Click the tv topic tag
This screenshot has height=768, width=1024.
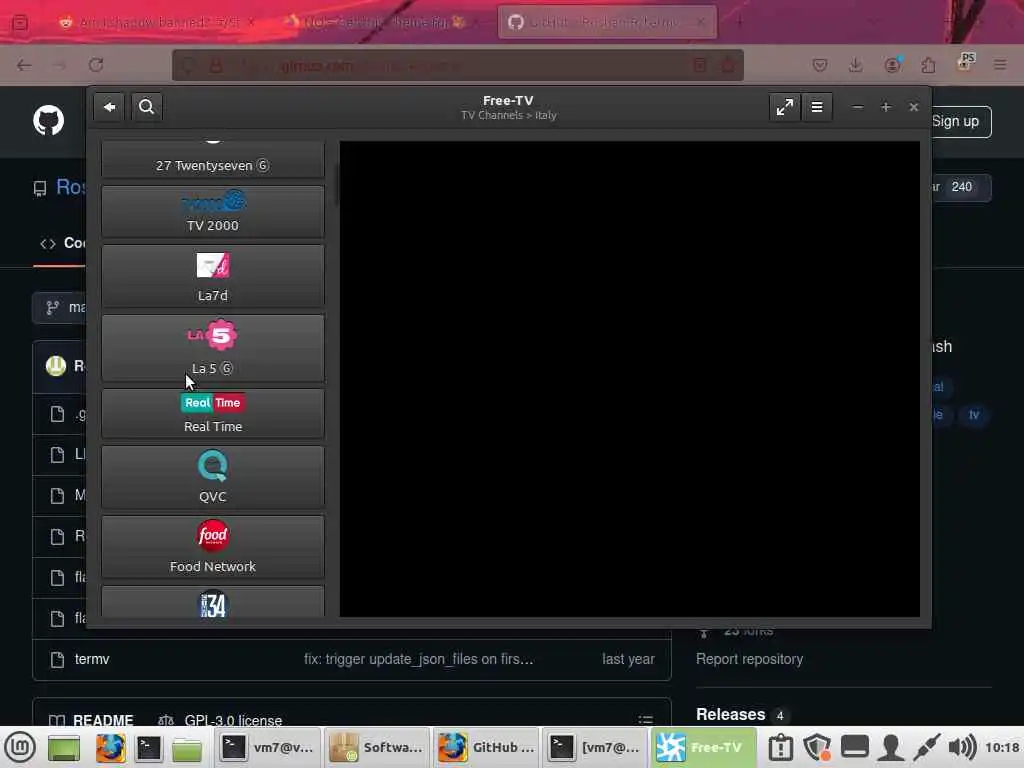pos(974,415)
